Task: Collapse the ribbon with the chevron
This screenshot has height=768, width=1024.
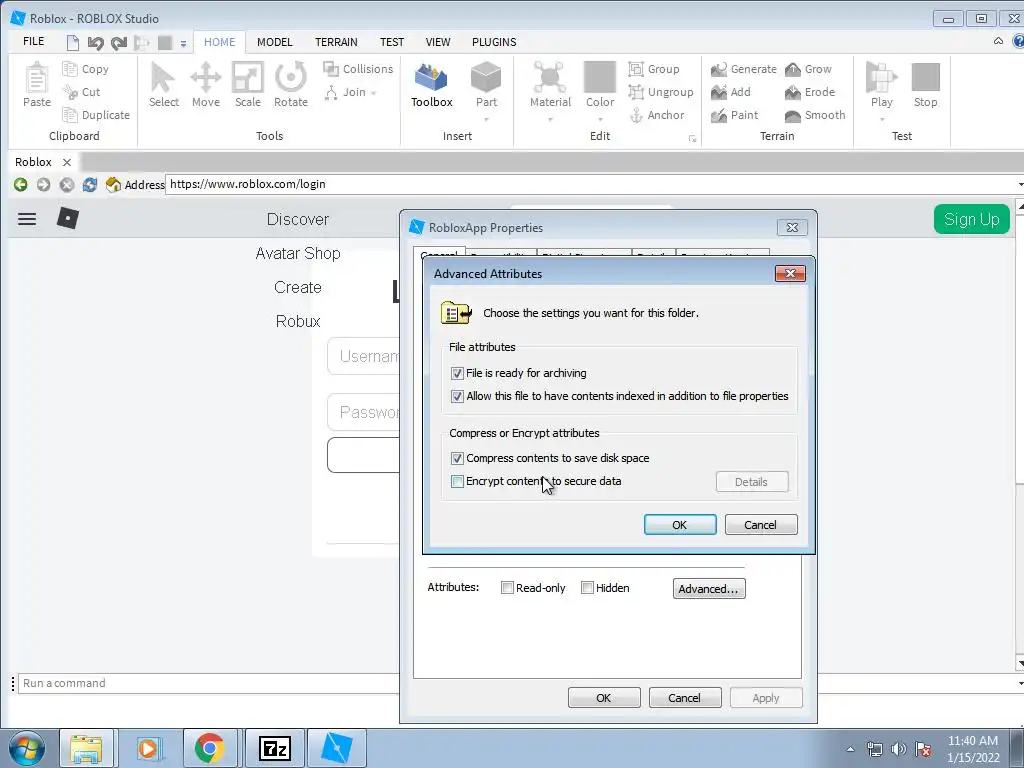Action: coord(999,41)
